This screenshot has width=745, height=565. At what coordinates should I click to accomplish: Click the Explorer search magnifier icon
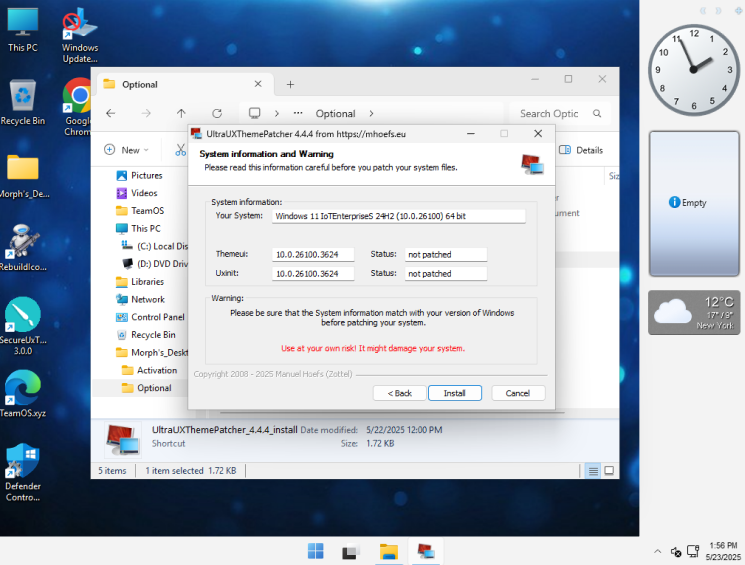click(597, 113)
